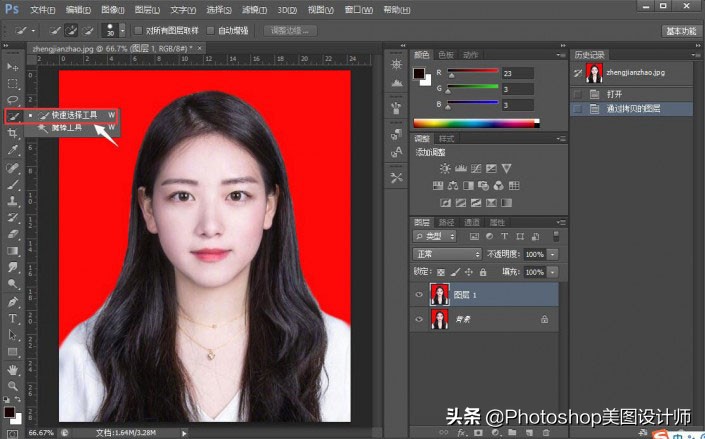This screenshot has width=705, height=439.
Task: Open the opacity 100% dropdown arrow
Action: tap(552, 255)
